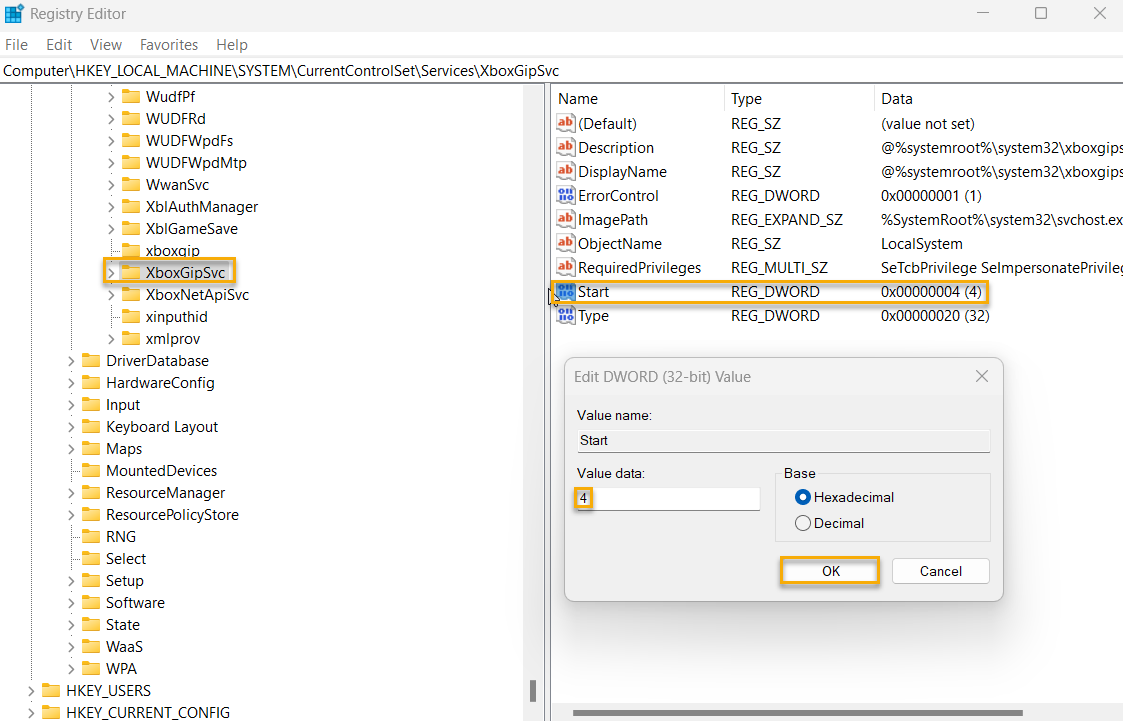The height and width of the screenshot is (721, 1123).
Task: Click the DWORD icon beside ErrorControl
Action: pos(566,196)
